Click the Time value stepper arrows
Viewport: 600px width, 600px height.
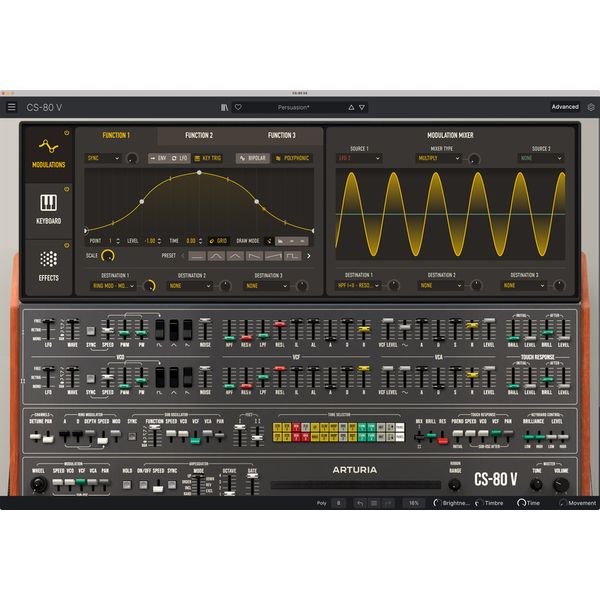coord(200,241)
